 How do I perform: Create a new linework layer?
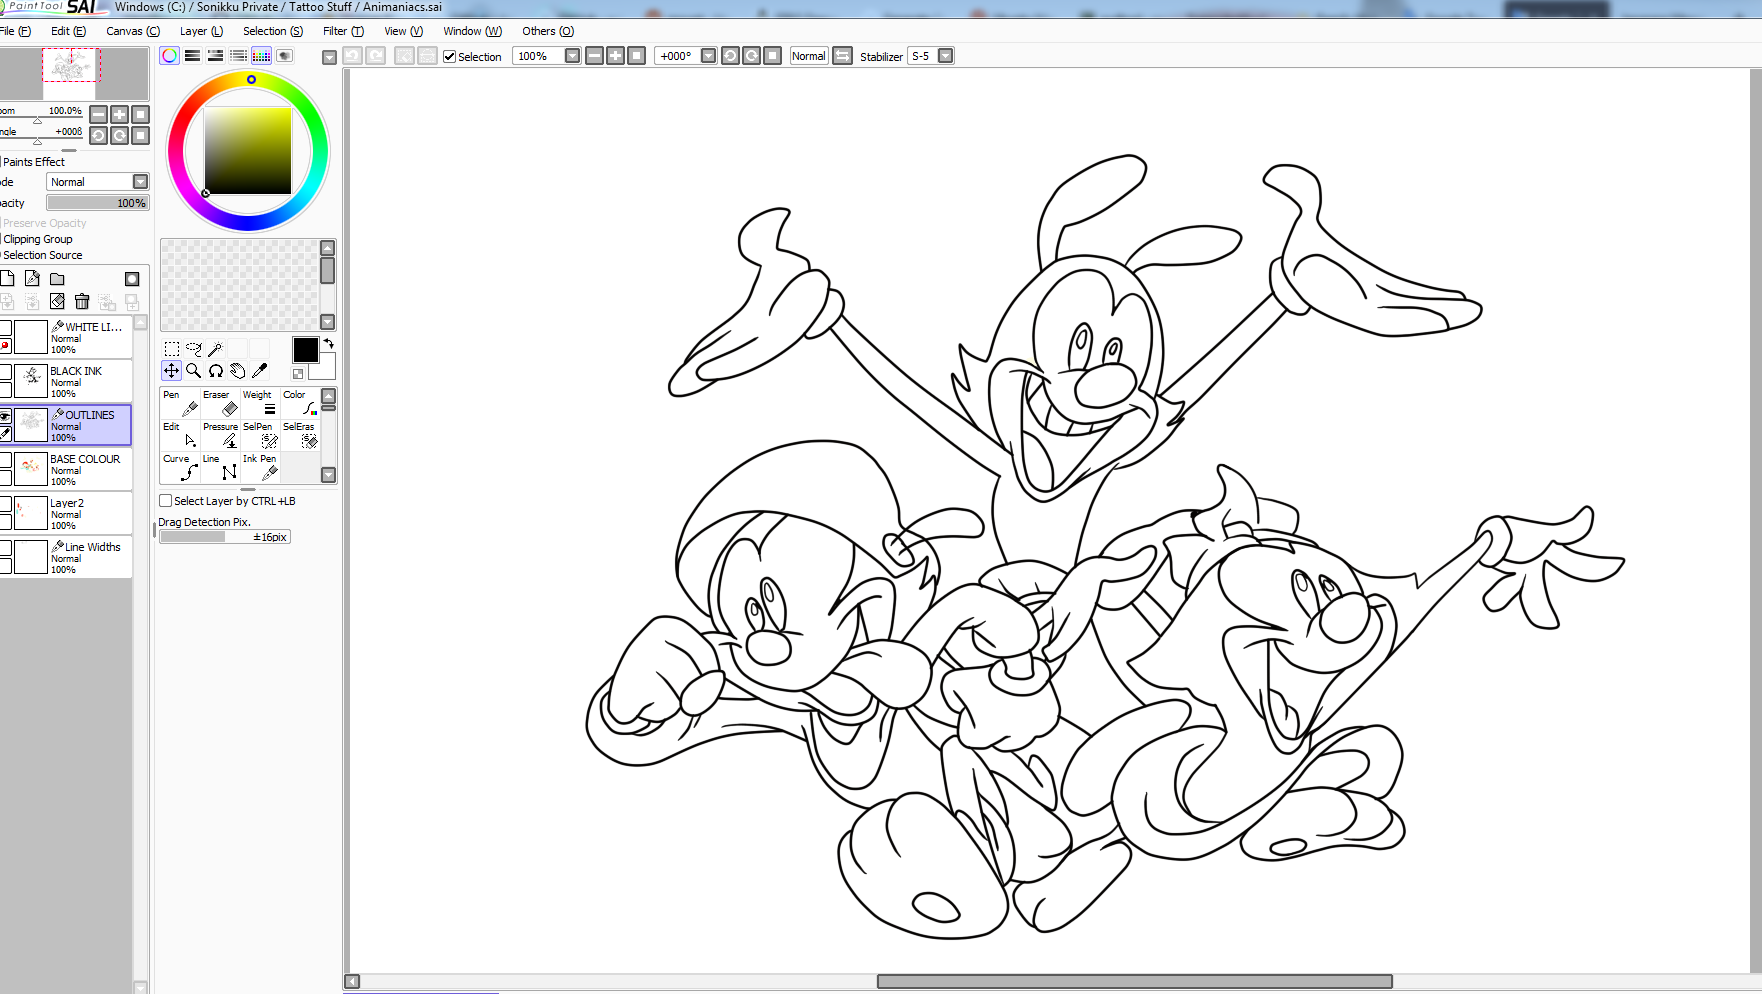pos(32,279)
